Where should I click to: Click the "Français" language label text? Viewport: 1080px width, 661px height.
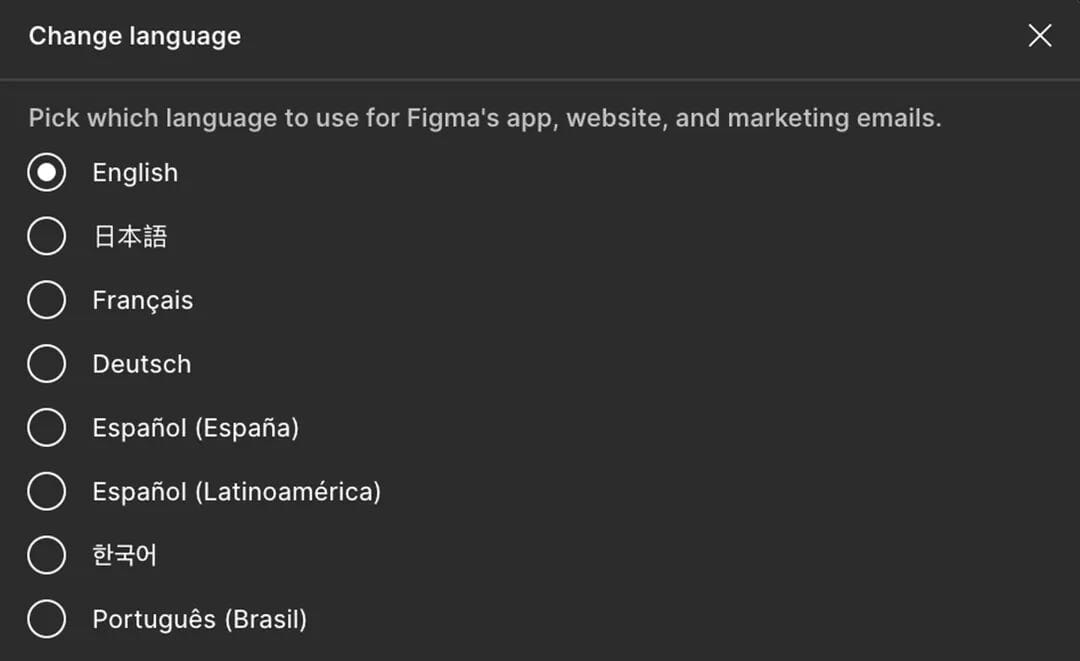click(142, 301)
